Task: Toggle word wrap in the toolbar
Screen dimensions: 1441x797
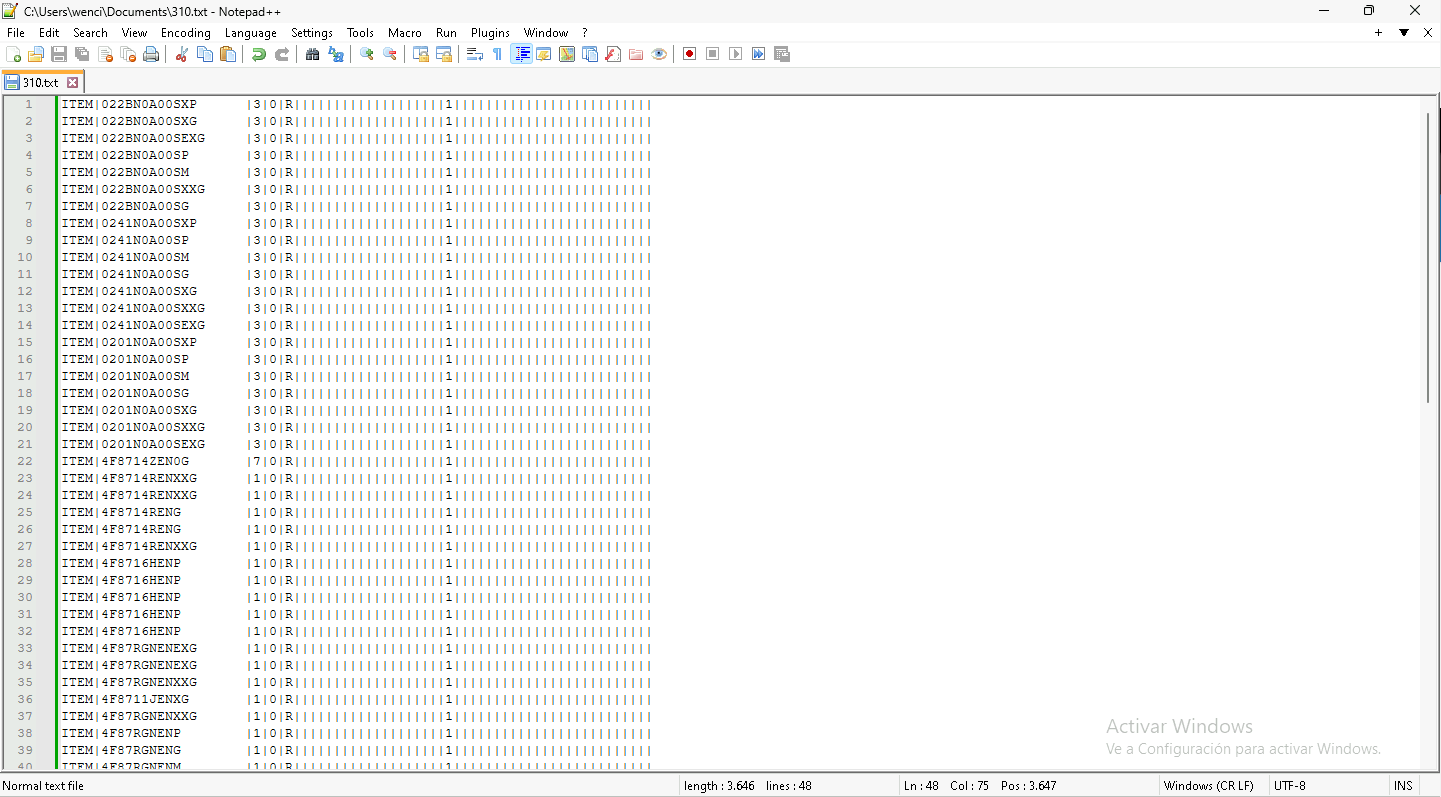Action: [475, 54]
